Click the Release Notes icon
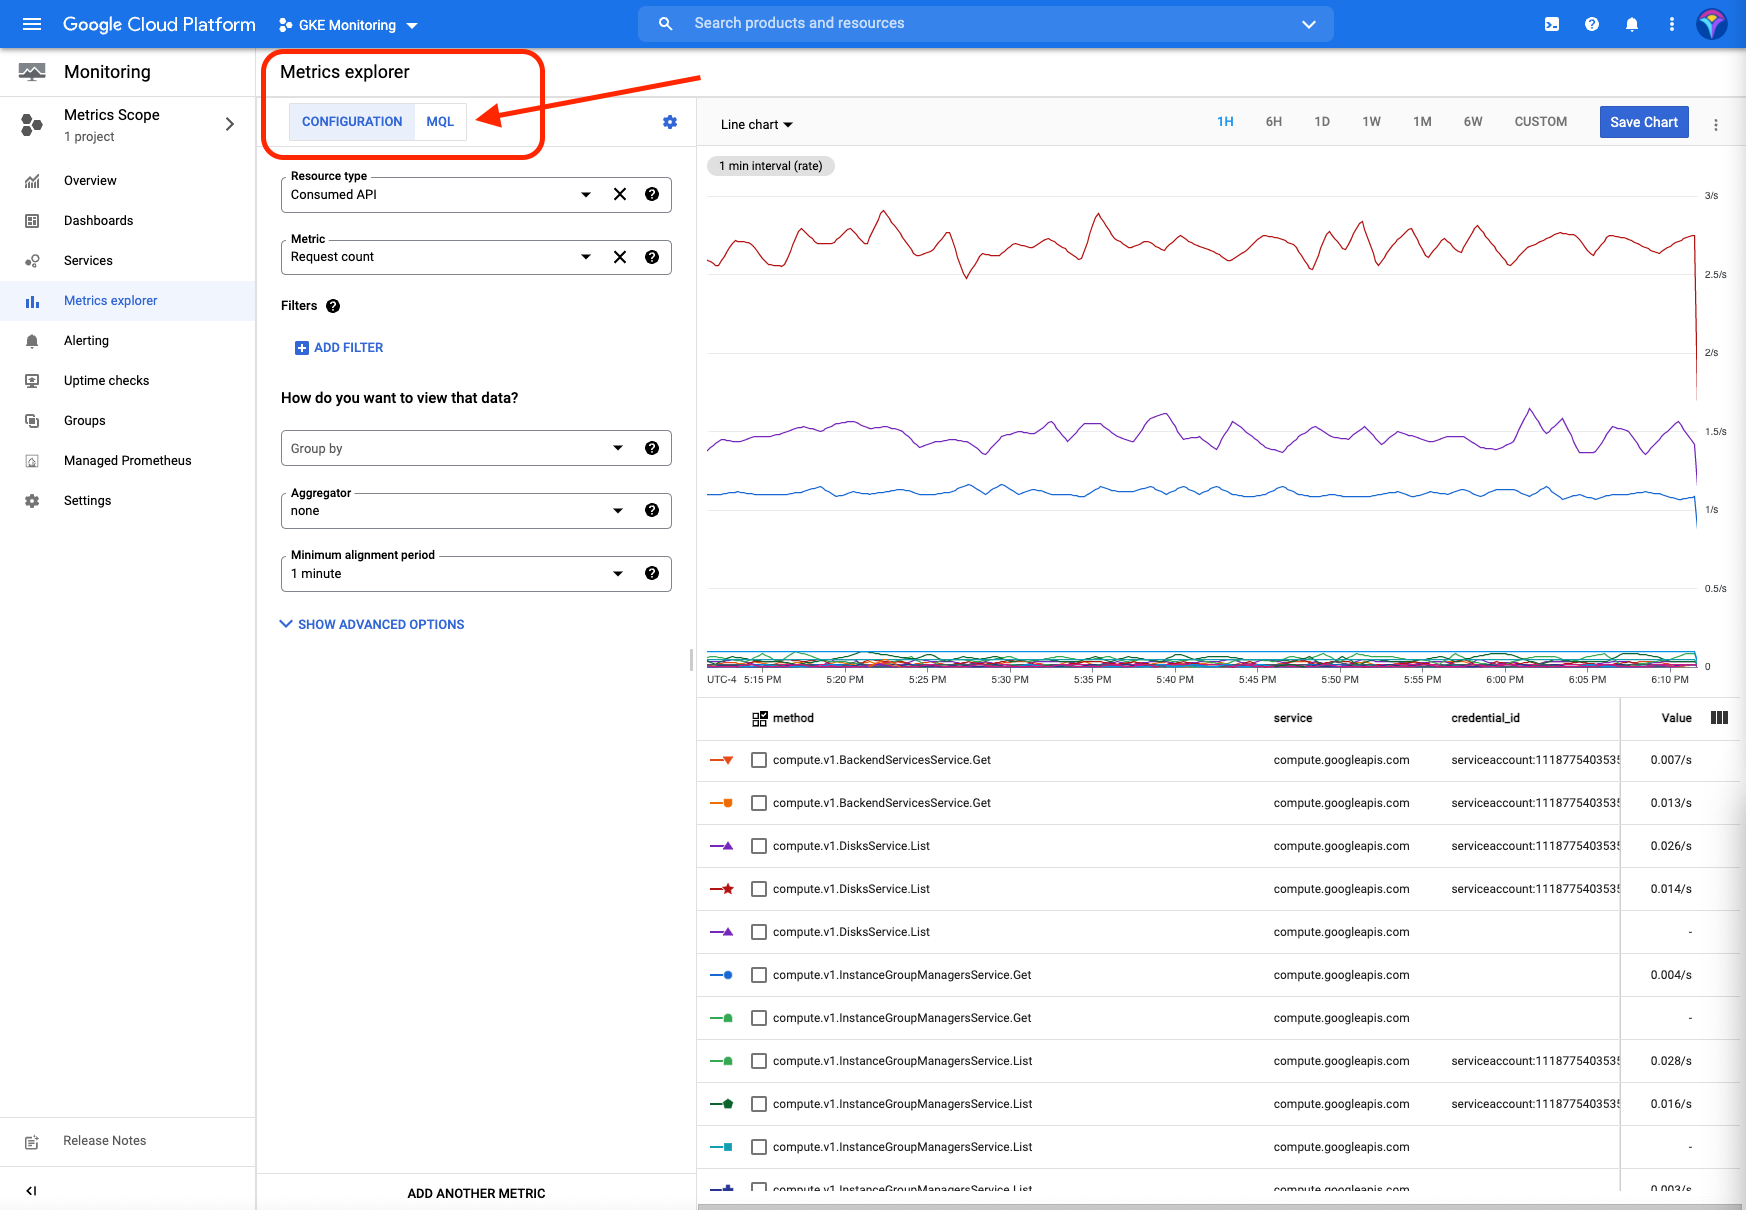1746x1210 pixels. 32,1141
